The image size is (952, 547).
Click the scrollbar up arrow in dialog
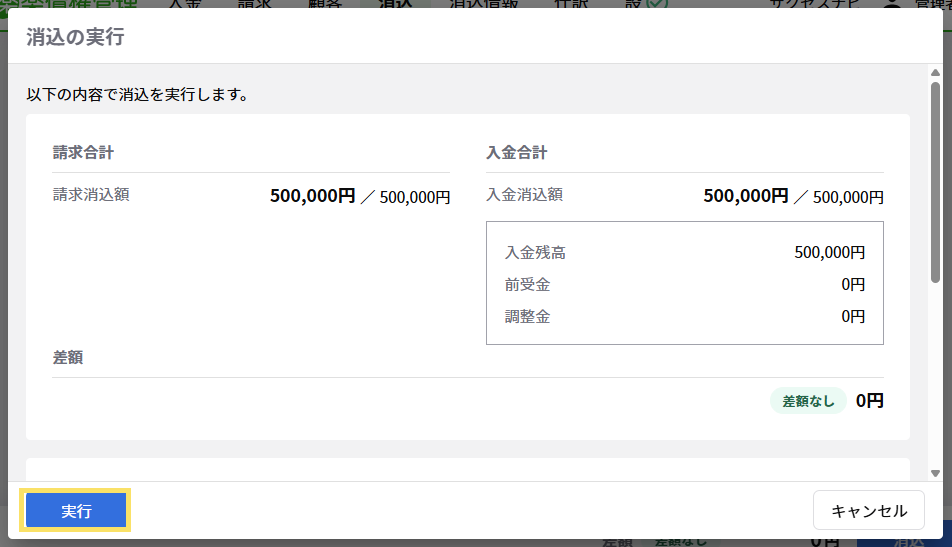[x=935, y=73]
